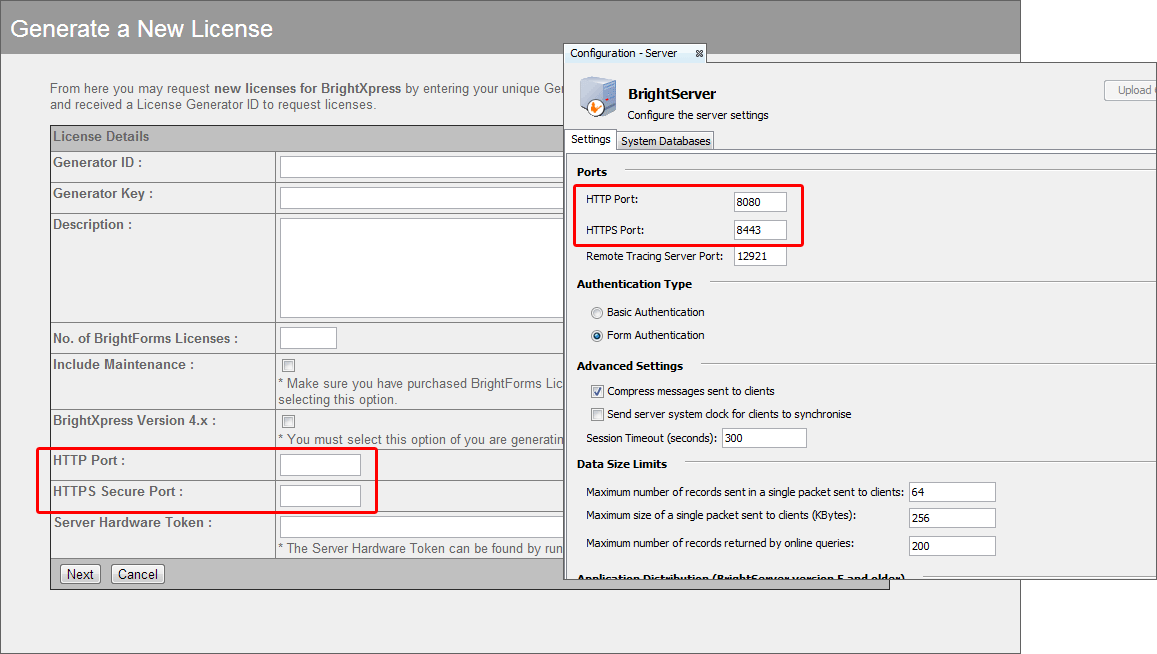This screenshot has height=654, width=1157.
Task: Tick the Include Maintenance checkbox
Action: pyautogui.click(x=289, y=366)
